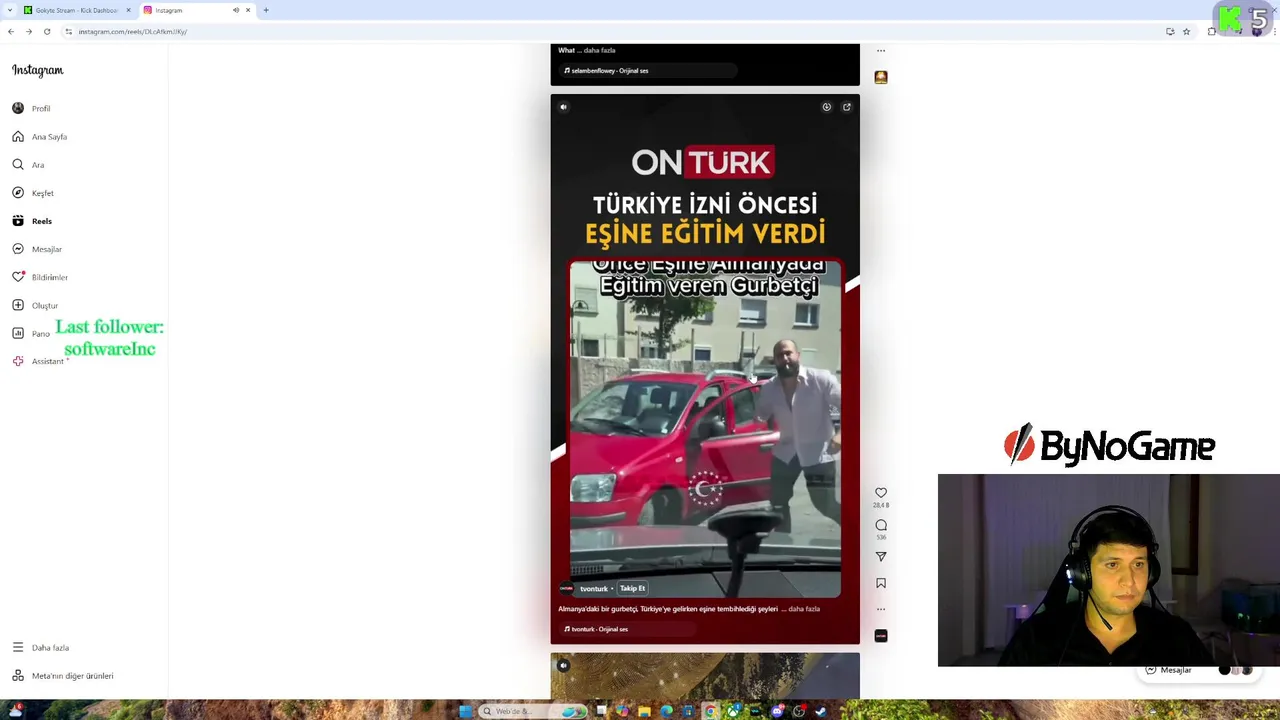Toggle sound on the next reel below
Screen dimensions: 1280x720
coord(563,665)
